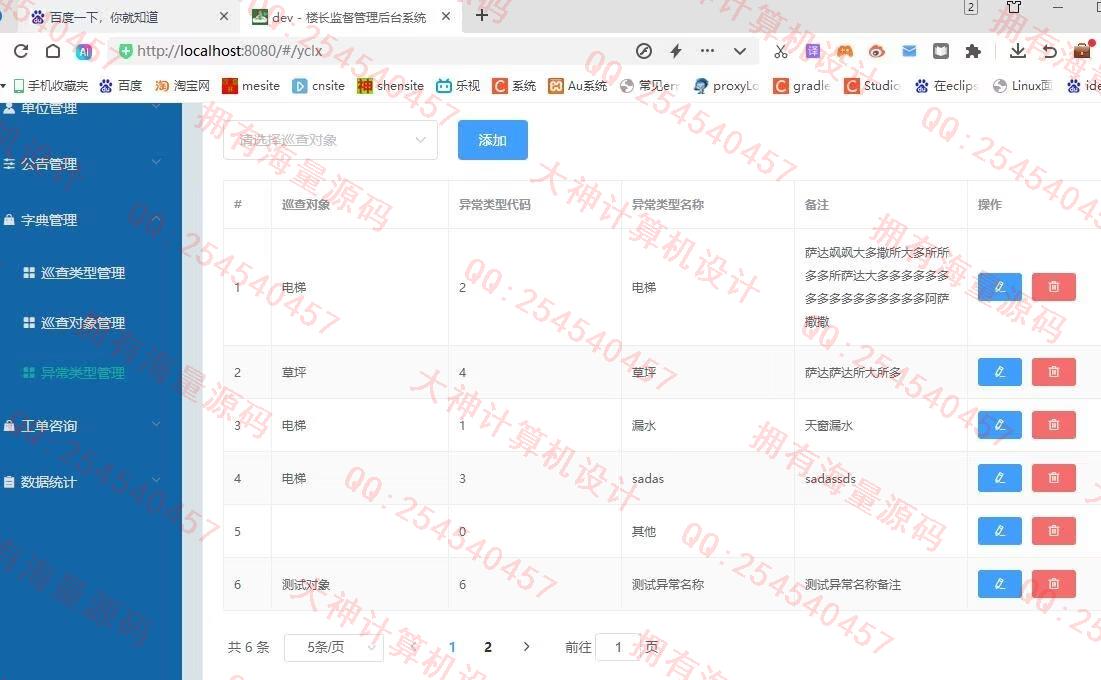Delete the 漏水 row
Screen dimensions: 1101x680
[x=1053, y=424]
